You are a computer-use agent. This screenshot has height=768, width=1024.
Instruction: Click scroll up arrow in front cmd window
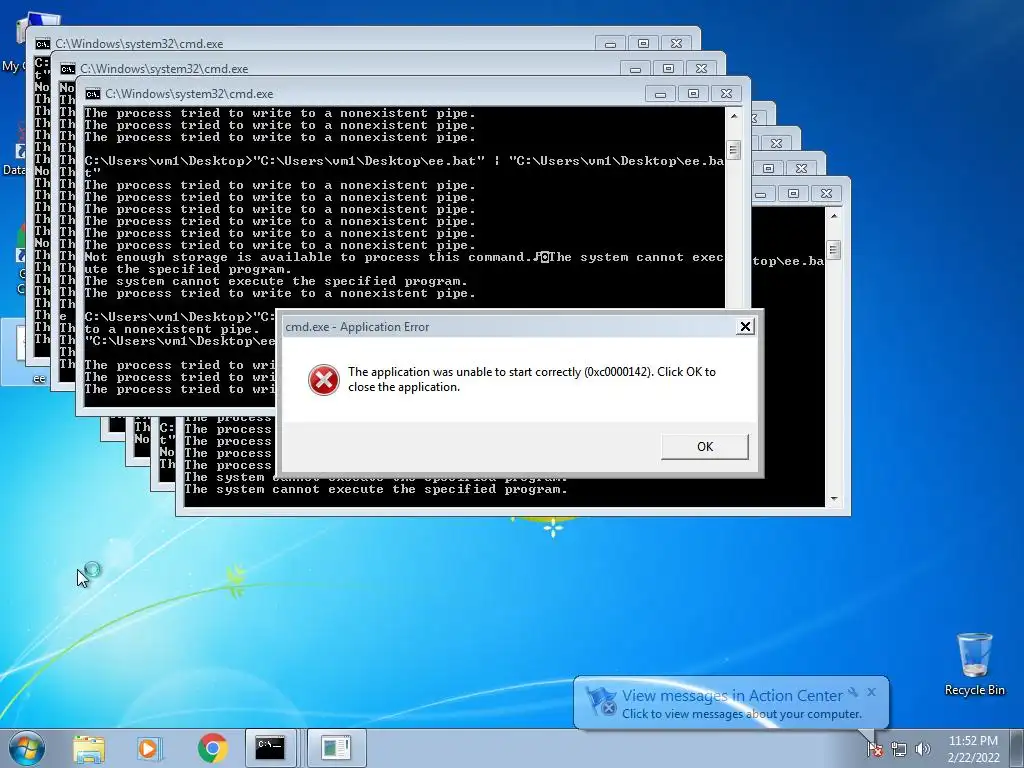[734, 116]
